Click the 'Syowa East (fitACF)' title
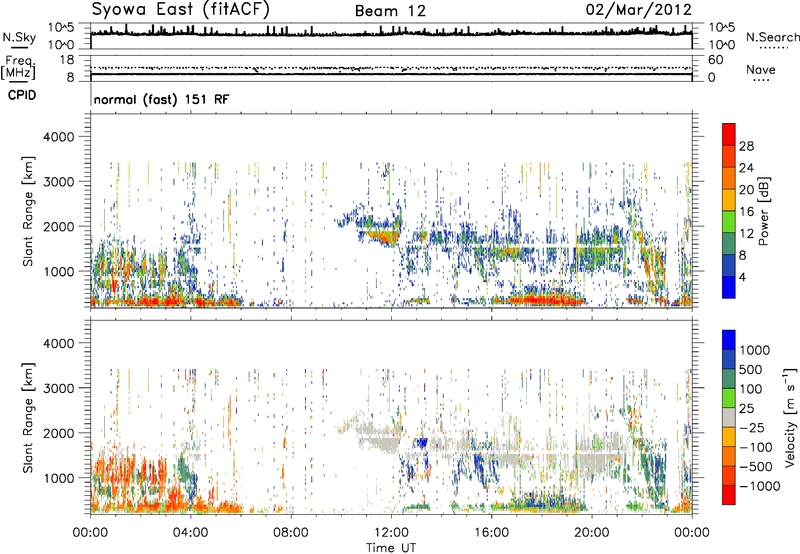The image size is (800, 554). click(181, 10)
